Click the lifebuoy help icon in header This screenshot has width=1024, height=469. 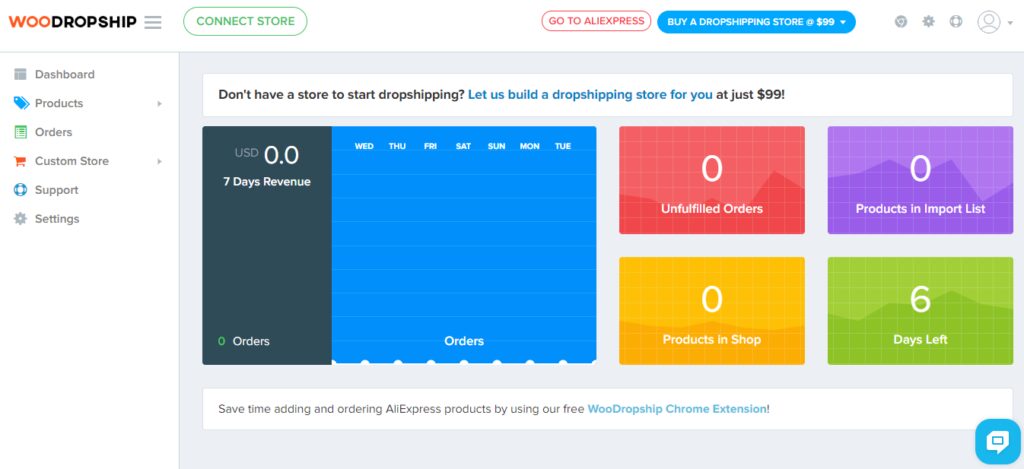click(x=956, y=22)
